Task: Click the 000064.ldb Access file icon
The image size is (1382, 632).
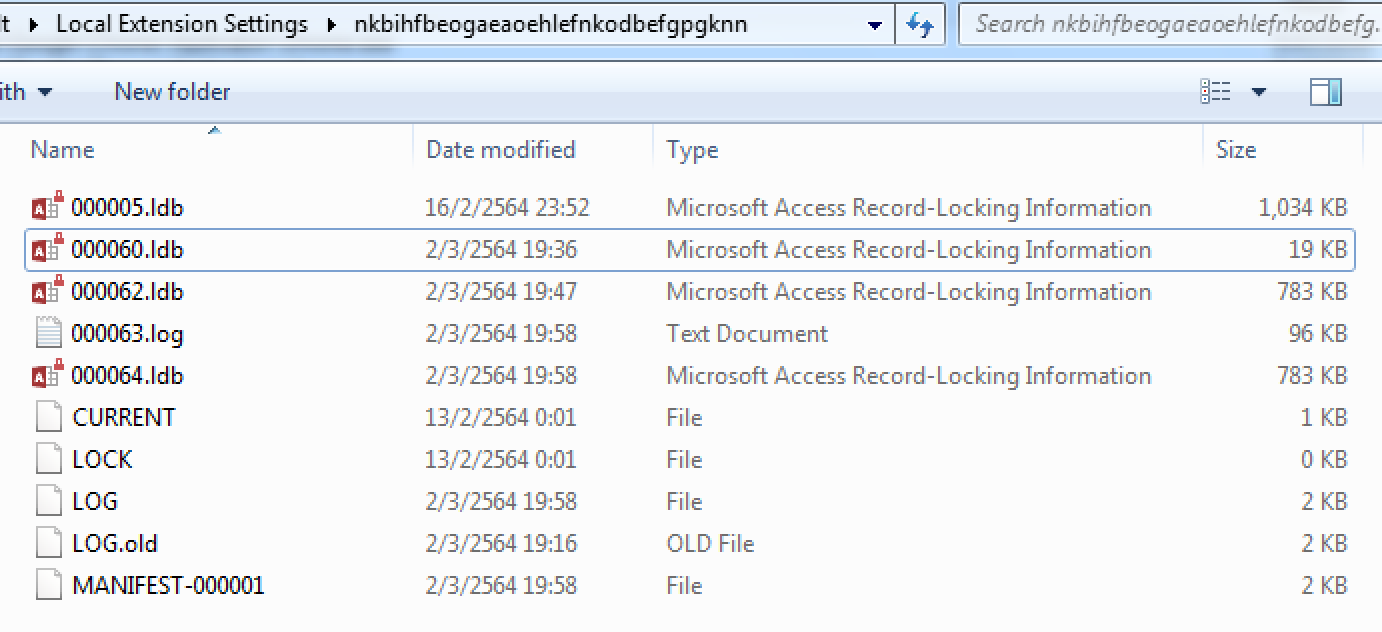Action: (x=47, y=375)
